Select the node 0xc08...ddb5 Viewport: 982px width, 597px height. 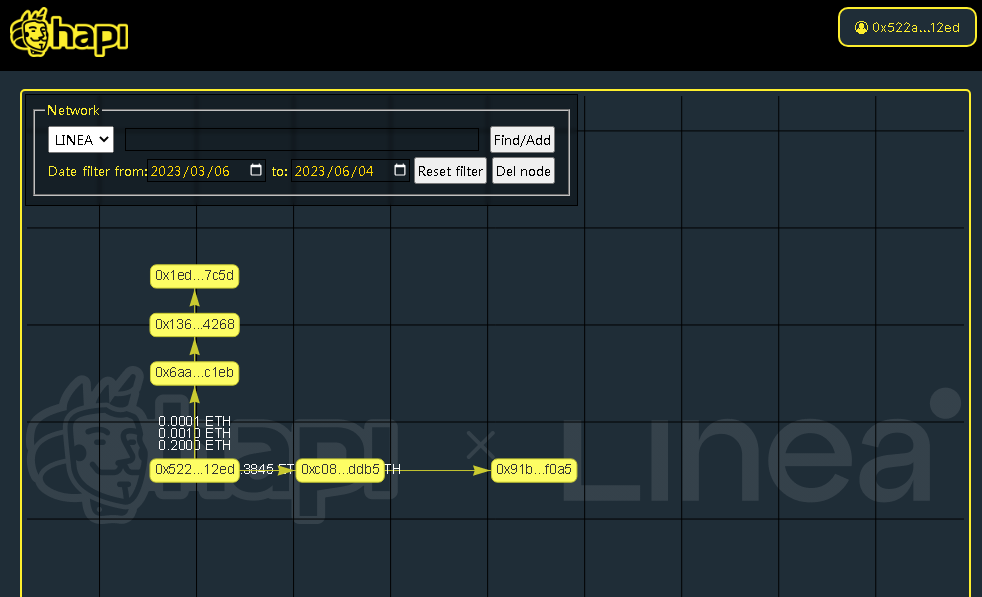tap(340, 470)
